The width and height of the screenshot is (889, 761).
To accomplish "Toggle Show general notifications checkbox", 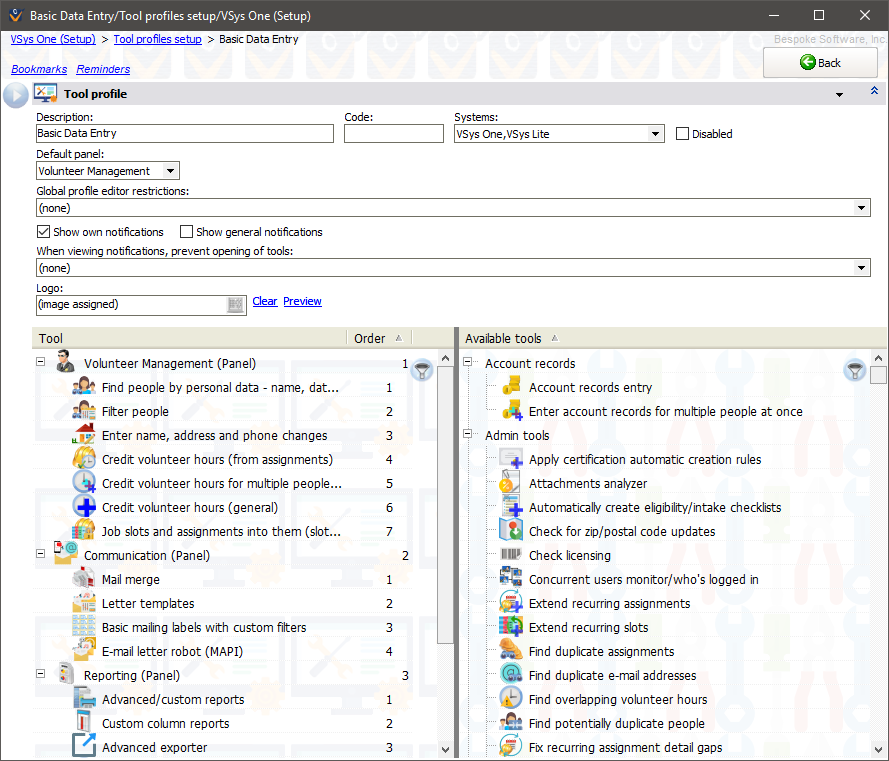I will click(x=186, y=232).
